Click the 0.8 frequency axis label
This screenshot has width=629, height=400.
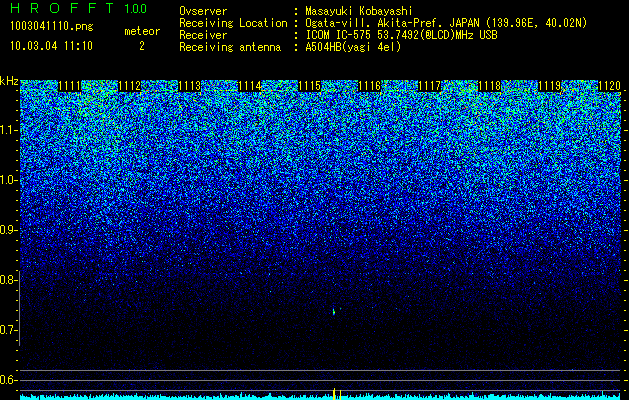(7, 280)
